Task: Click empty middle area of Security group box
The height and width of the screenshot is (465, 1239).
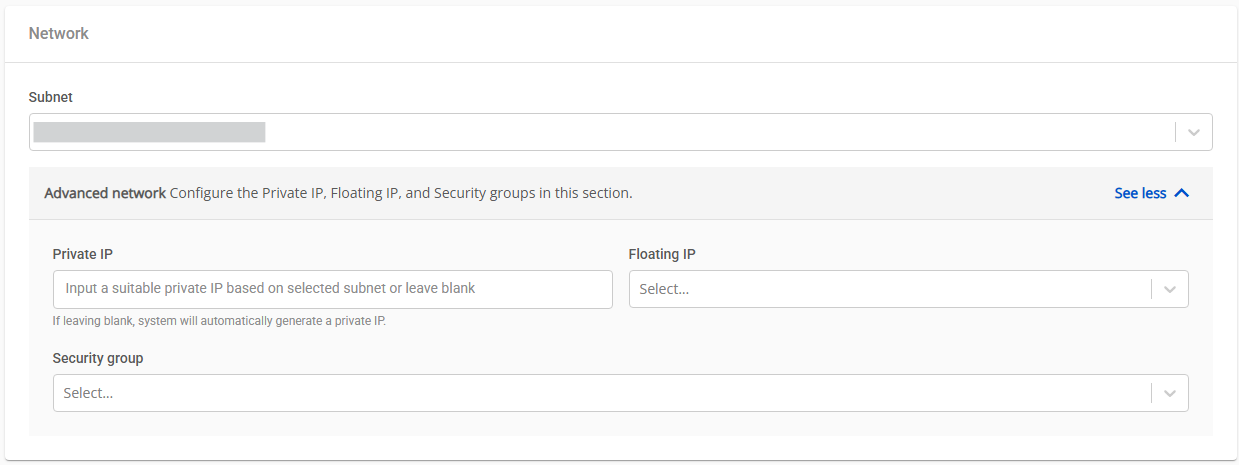Action: (600, 393)
